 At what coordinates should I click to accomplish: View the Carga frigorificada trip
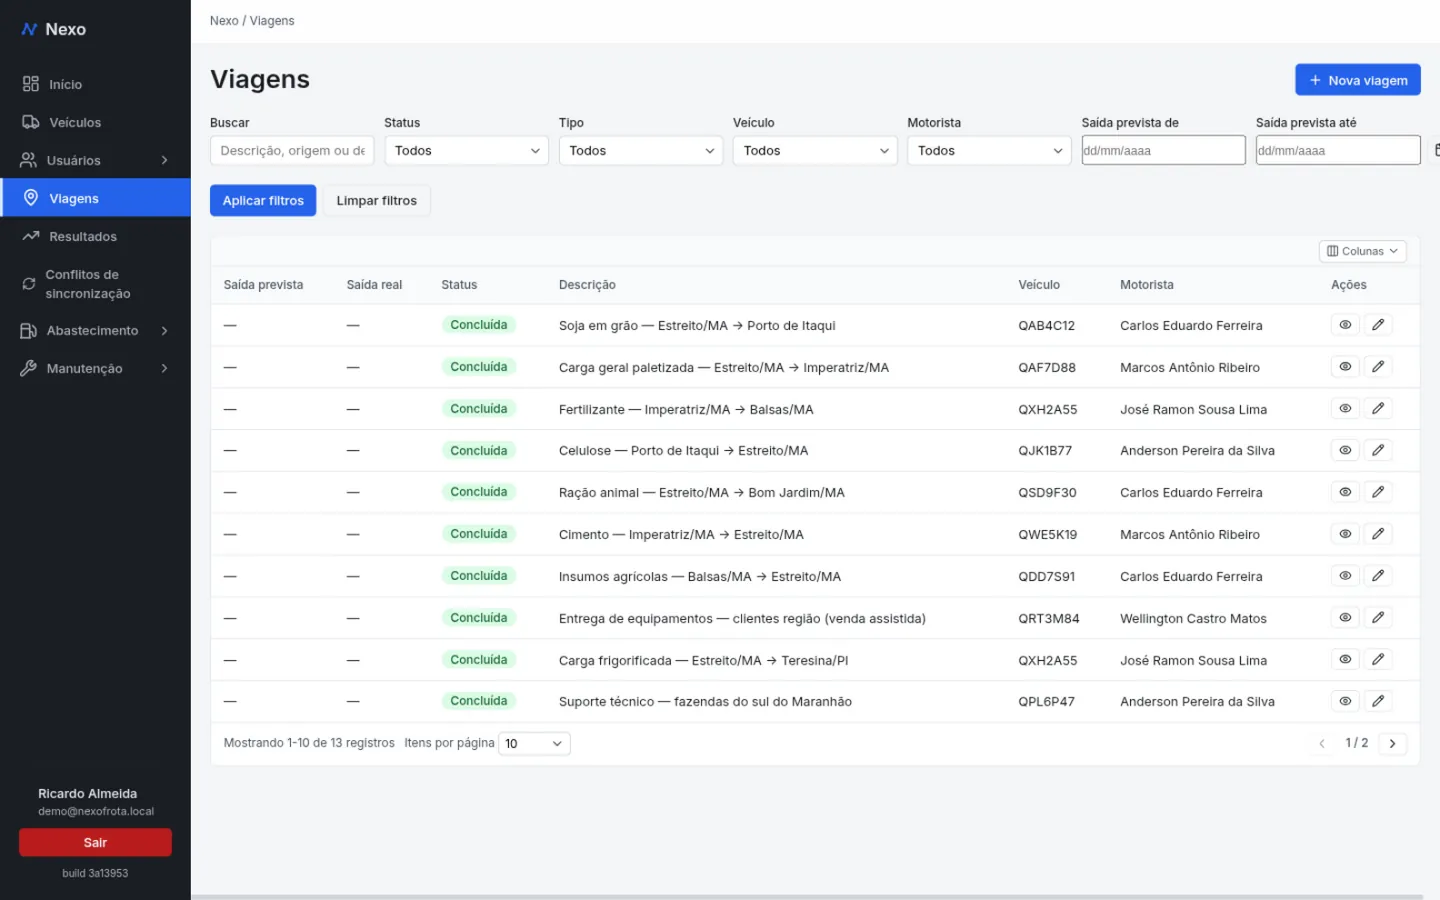1345,660
